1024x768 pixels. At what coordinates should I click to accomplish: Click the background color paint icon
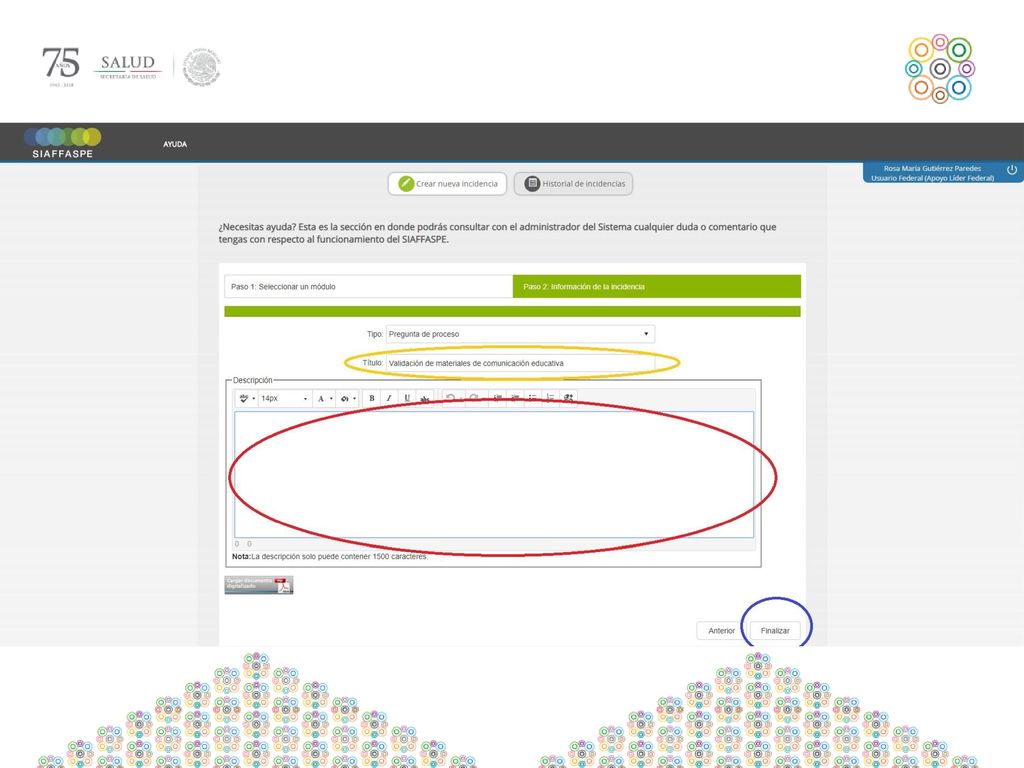pos(345,398)
